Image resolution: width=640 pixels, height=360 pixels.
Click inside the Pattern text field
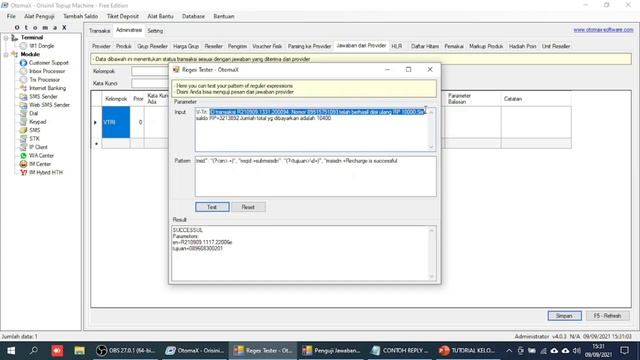coord(316,176)
